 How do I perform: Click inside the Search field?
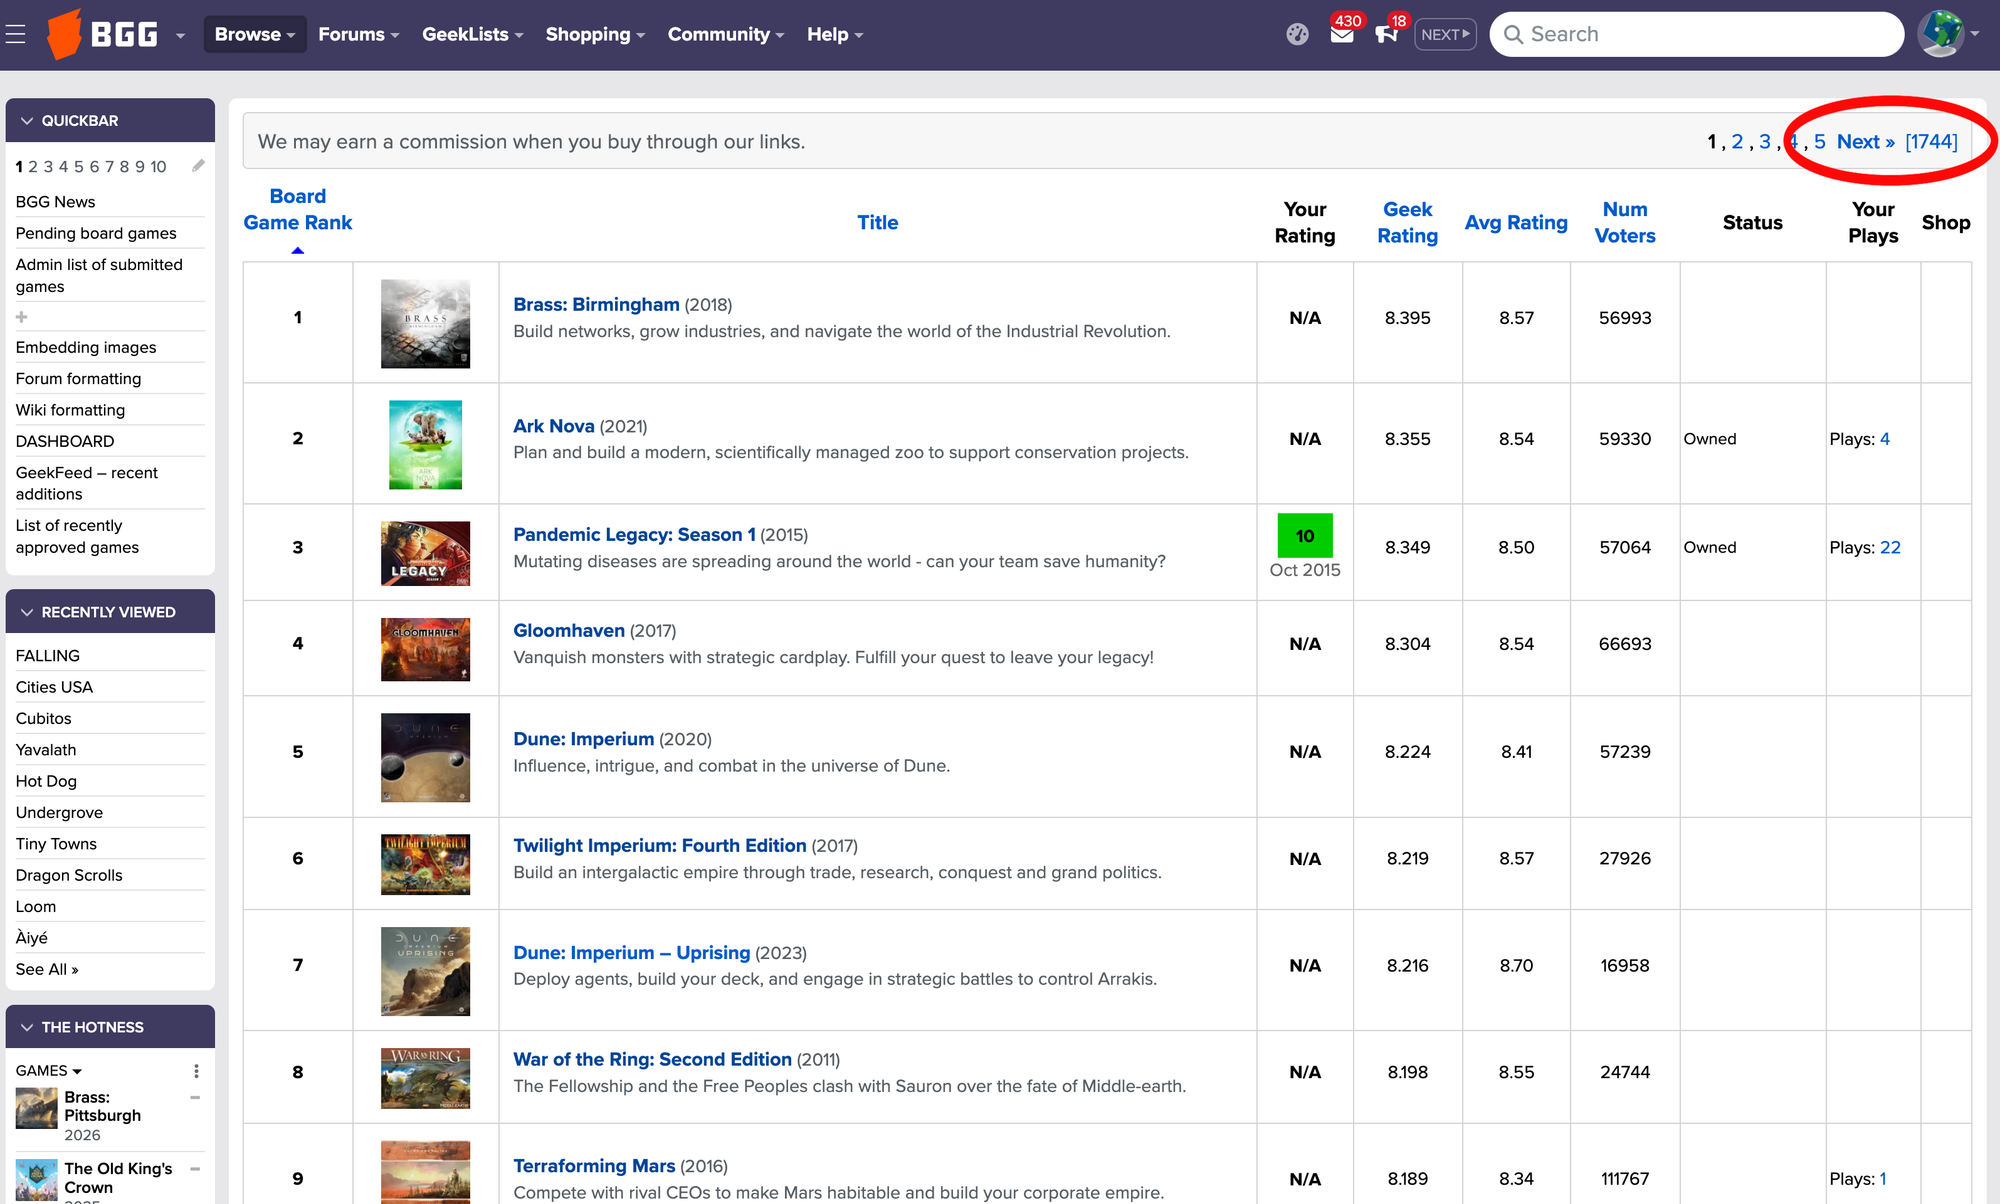(x=1700, y=33)
